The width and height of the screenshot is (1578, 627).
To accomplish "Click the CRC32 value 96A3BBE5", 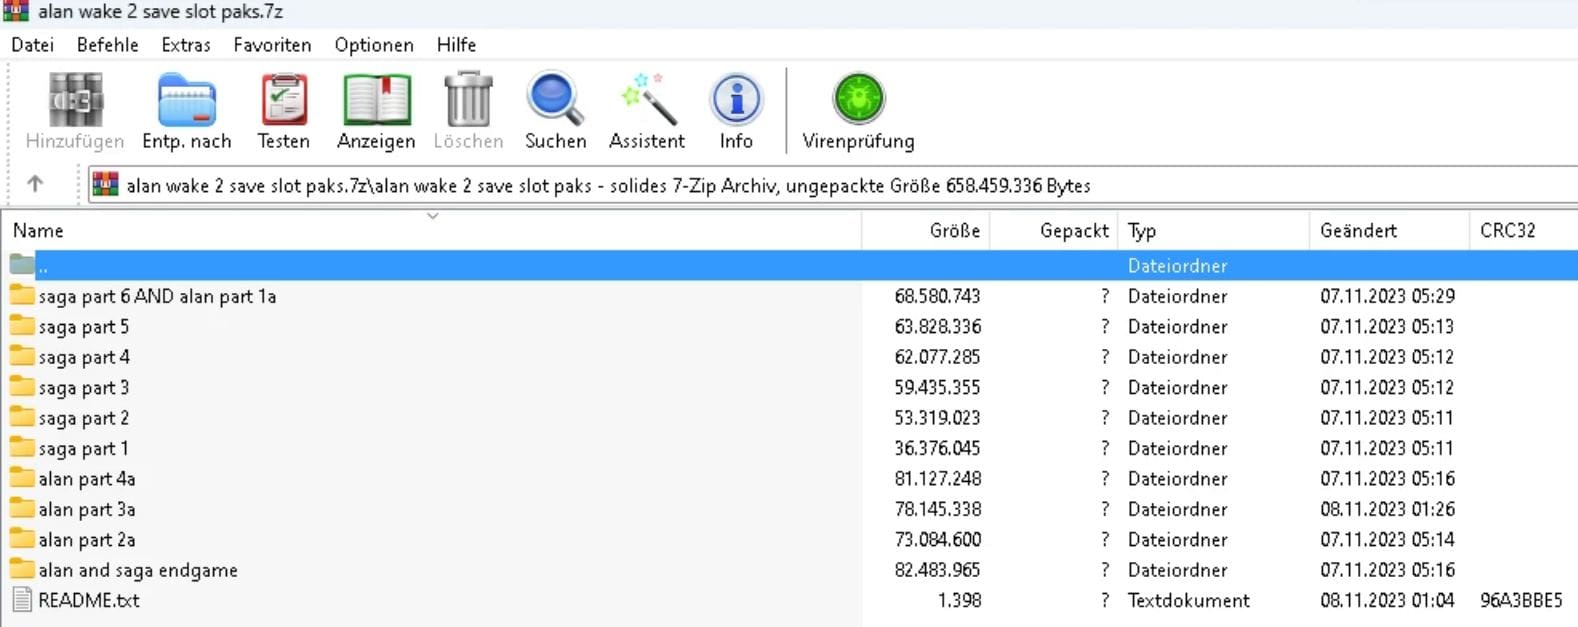I will click(1521, 600).
